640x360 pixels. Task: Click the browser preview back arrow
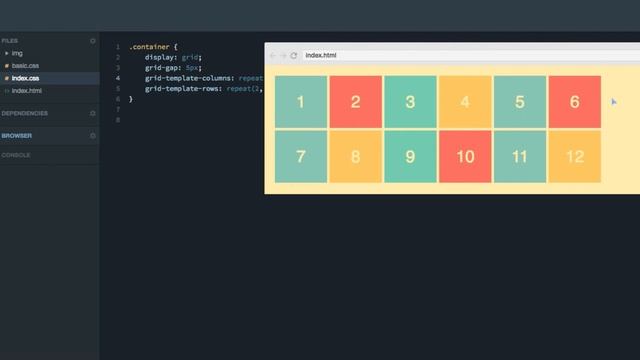tap(273, 55)
